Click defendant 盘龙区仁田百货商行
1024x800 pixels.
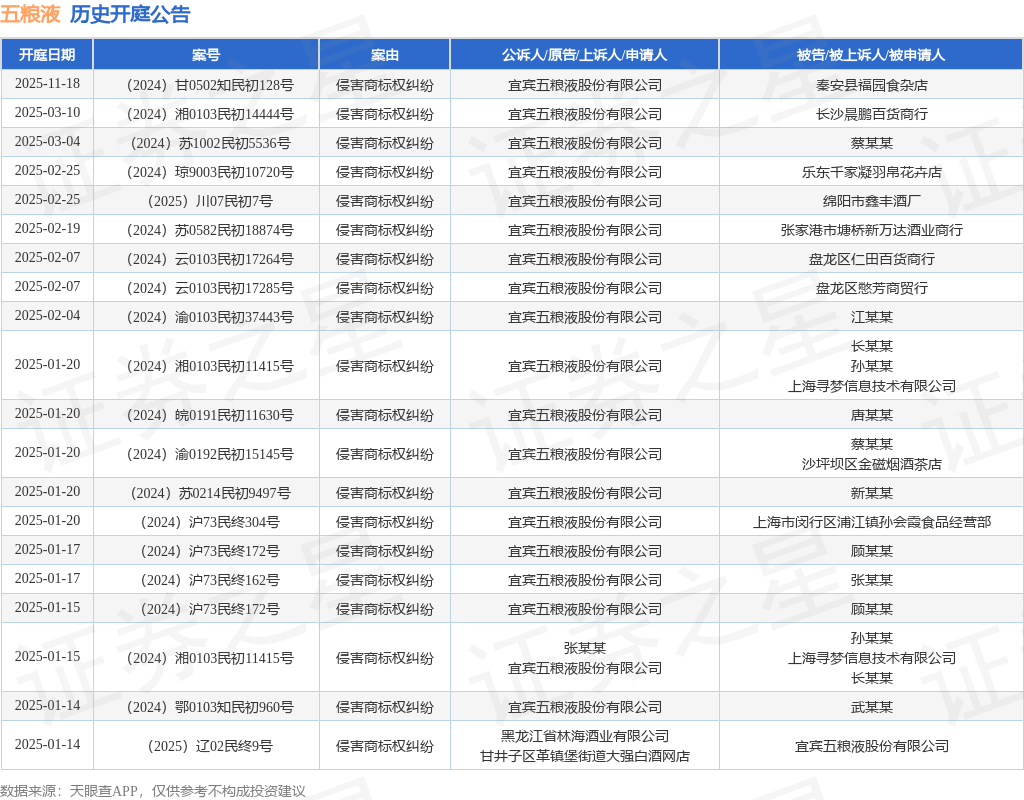click(x=872, y=259)
